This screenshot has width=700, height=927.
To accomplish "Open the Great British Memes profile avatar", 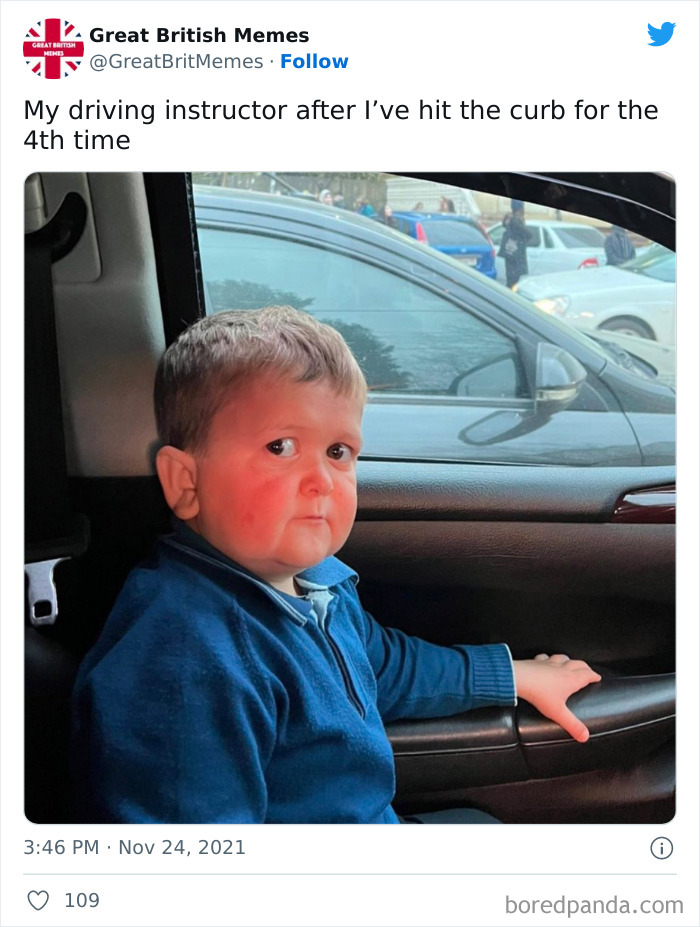I will coord(53,48).
